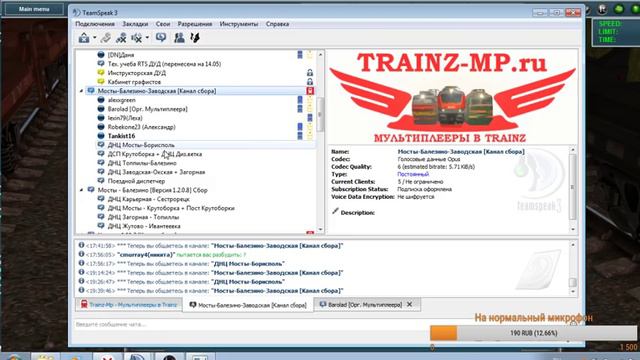This screenshot has width=640, height=360.
Task: Open the Справка menu
Action: coord(278,24)
